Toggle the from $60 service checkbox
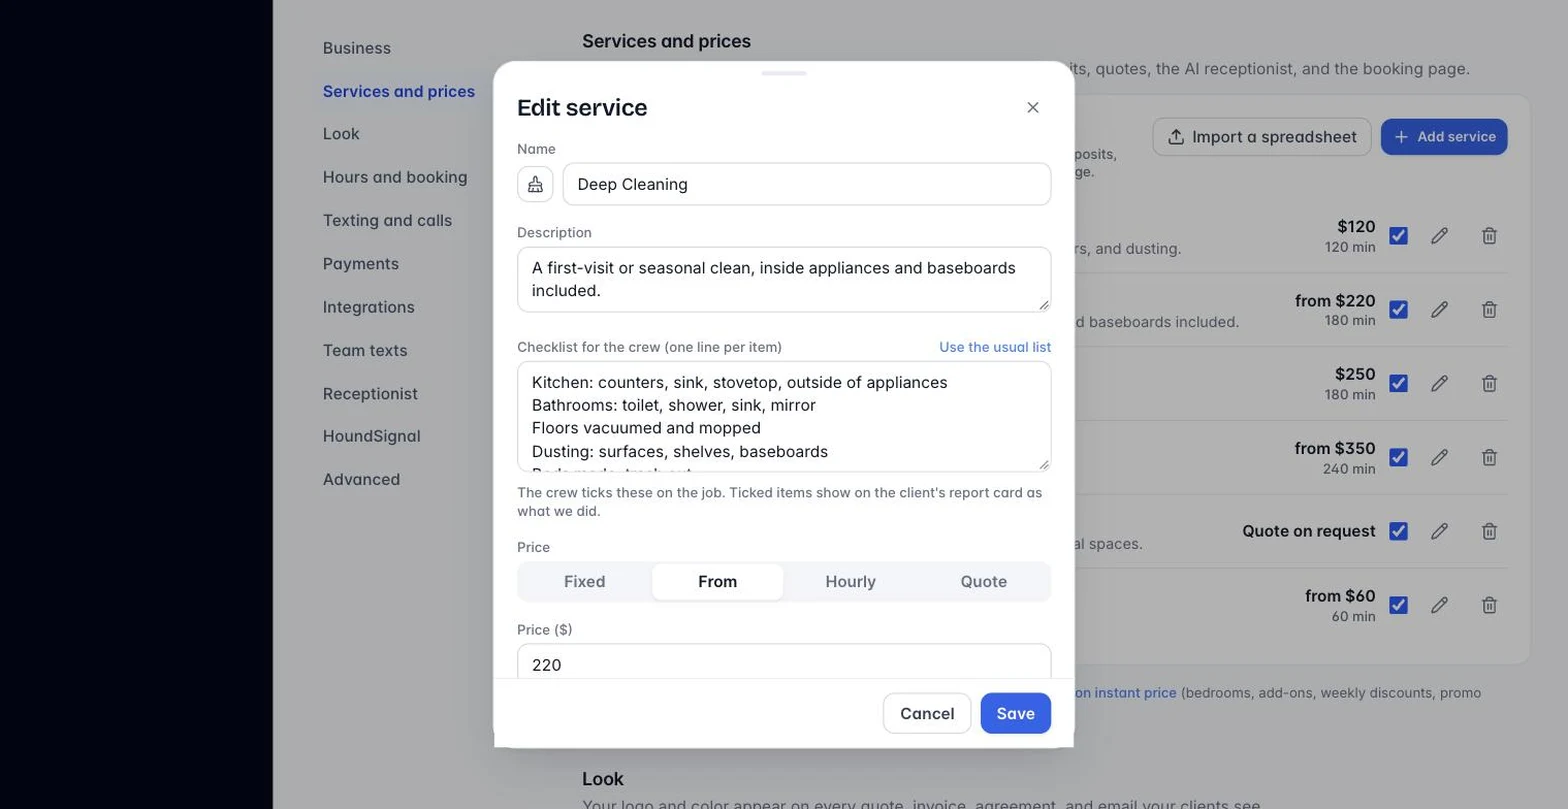 1398,605
